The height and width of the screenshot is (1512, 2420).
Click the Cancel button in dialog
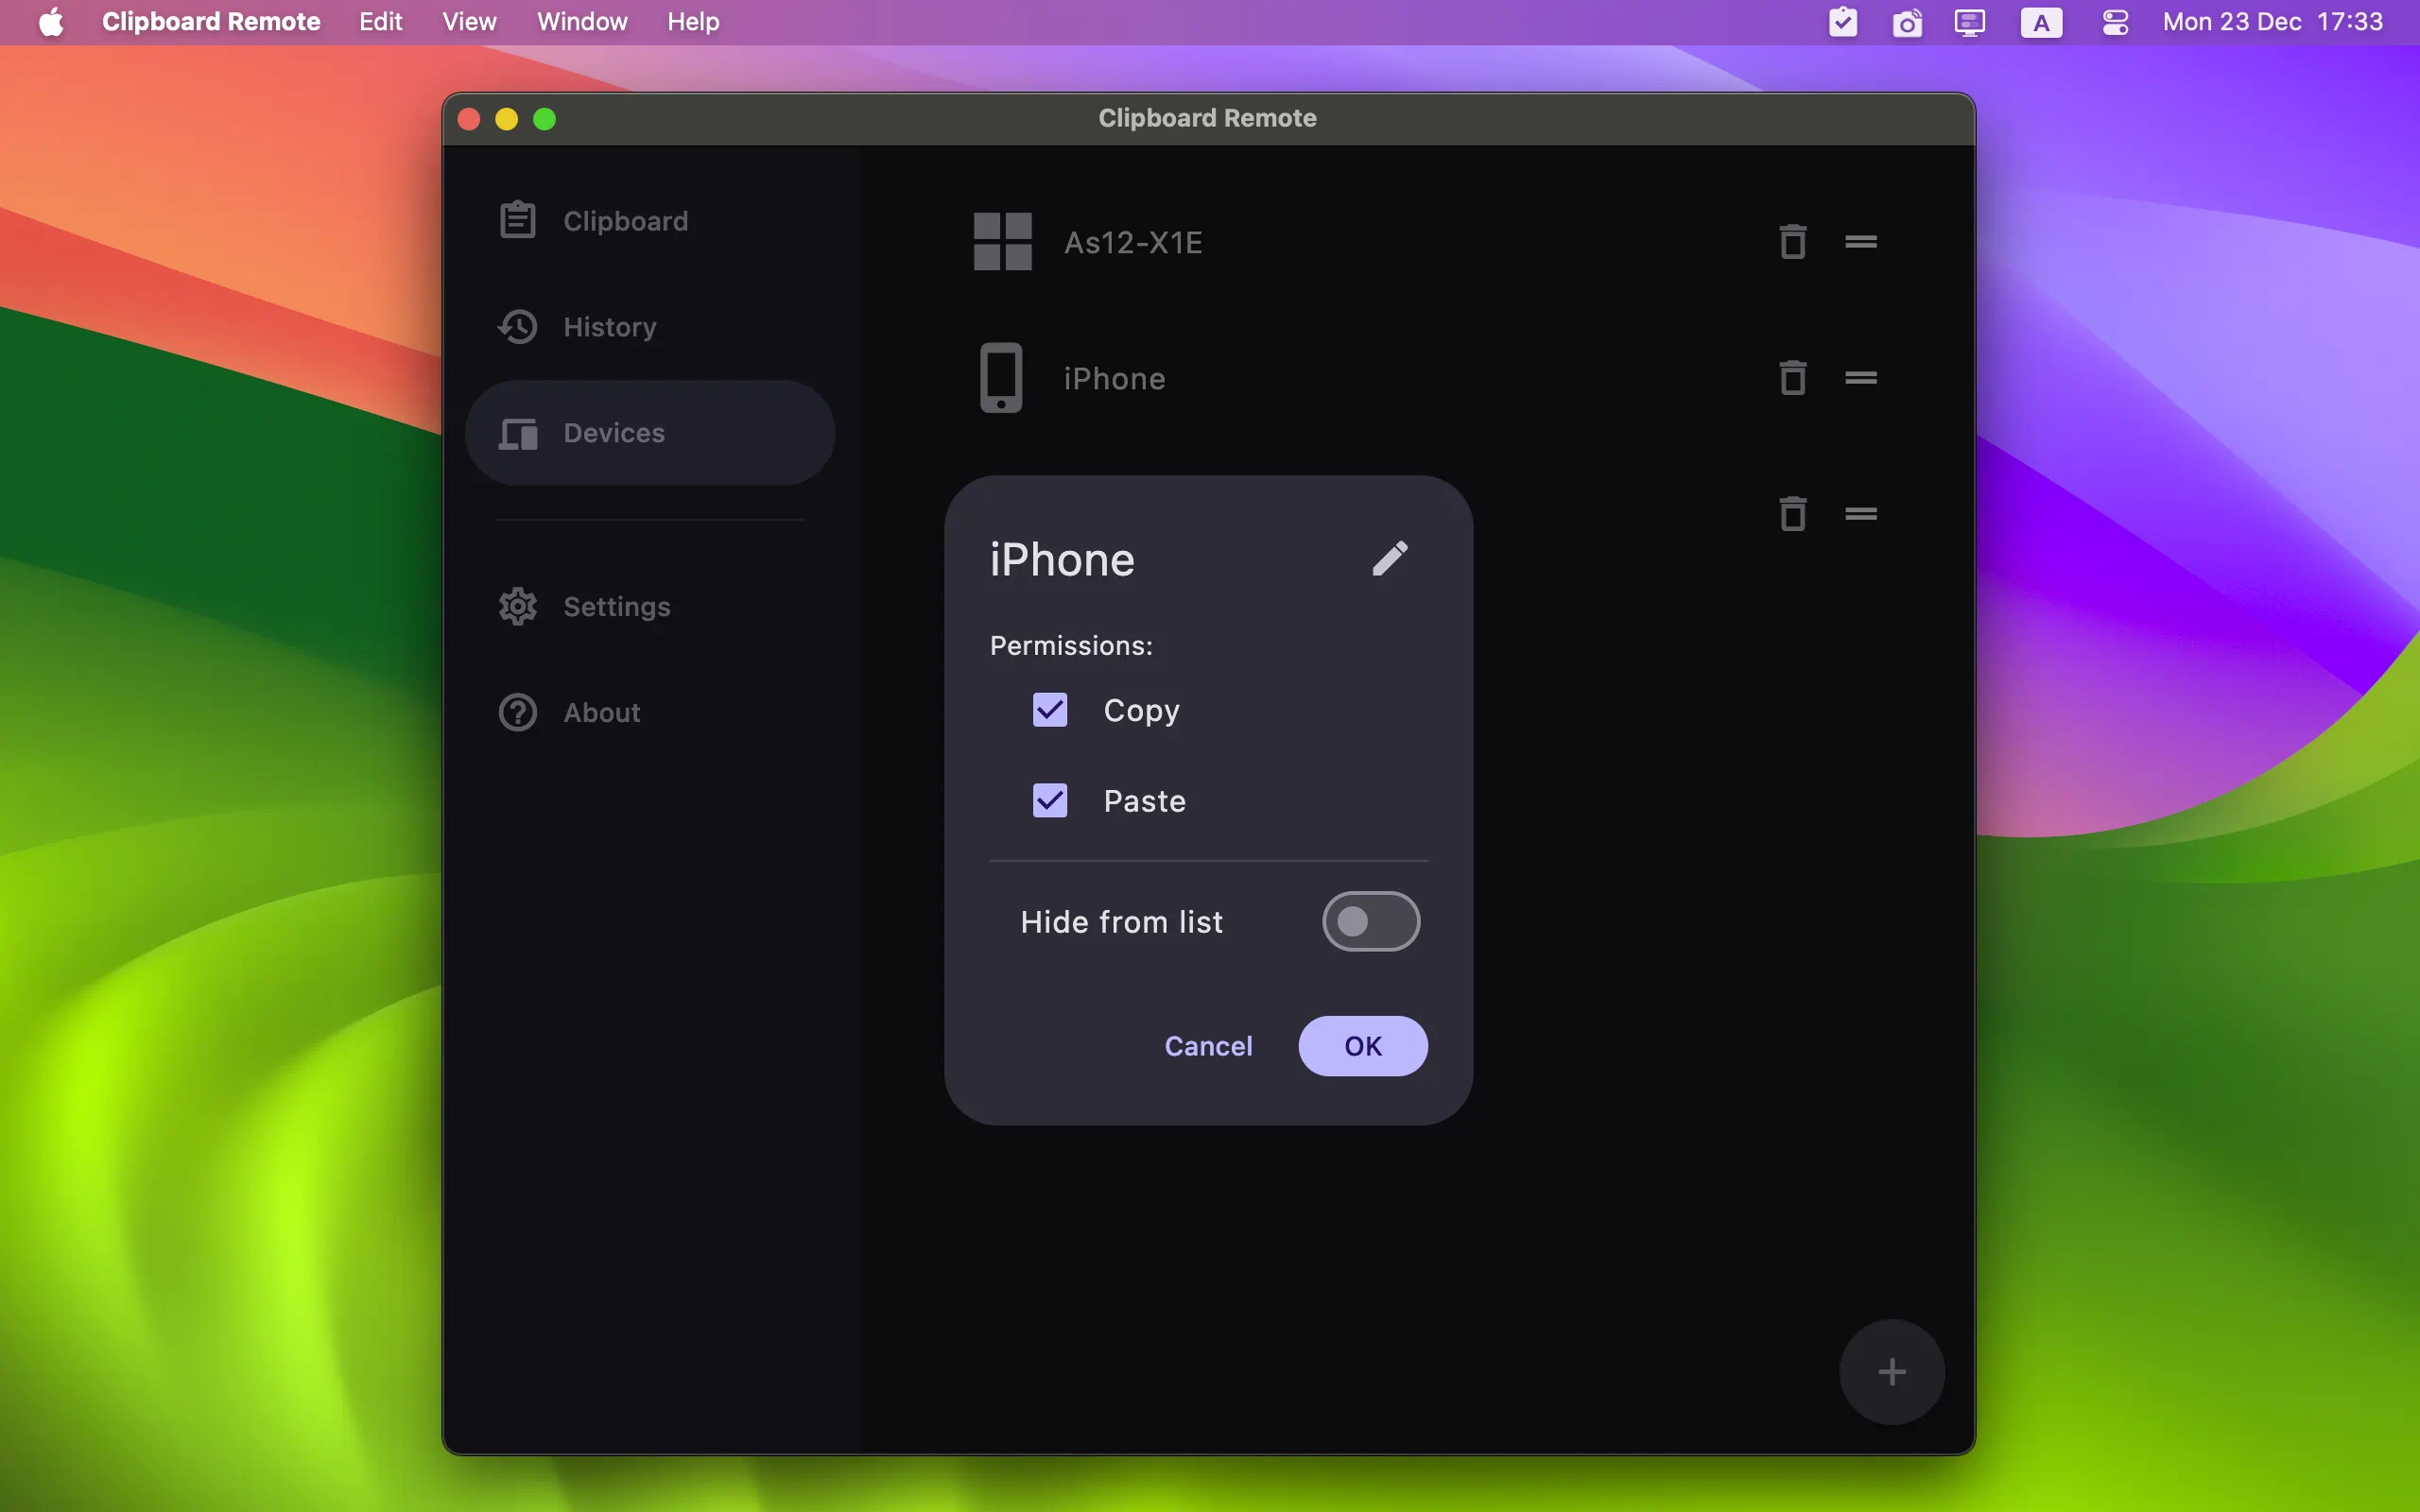1207,1045
